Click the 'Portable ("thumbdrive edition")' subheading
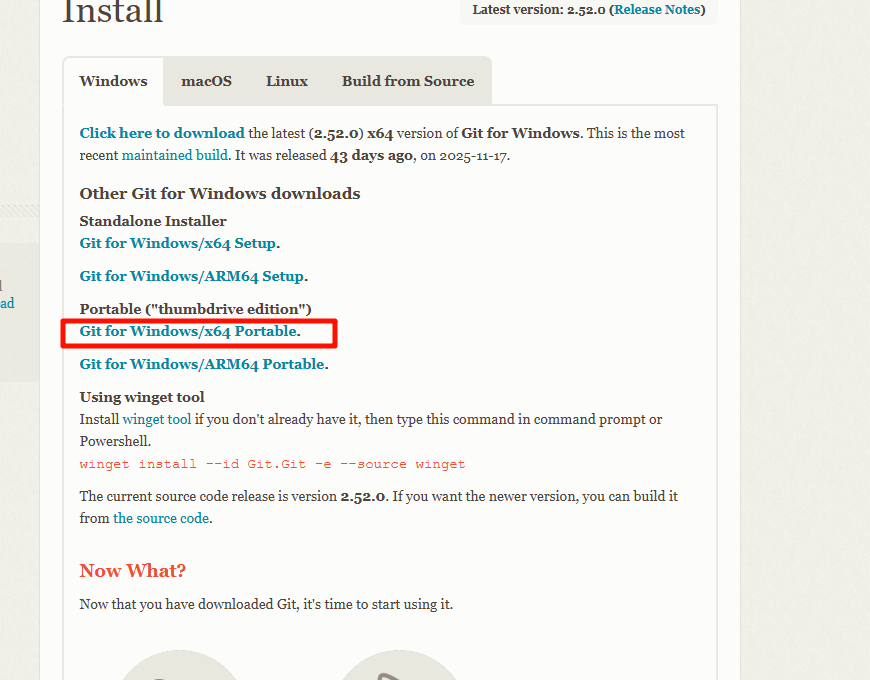The height and width of the screenshot is (680, 870). click(195, 309)
